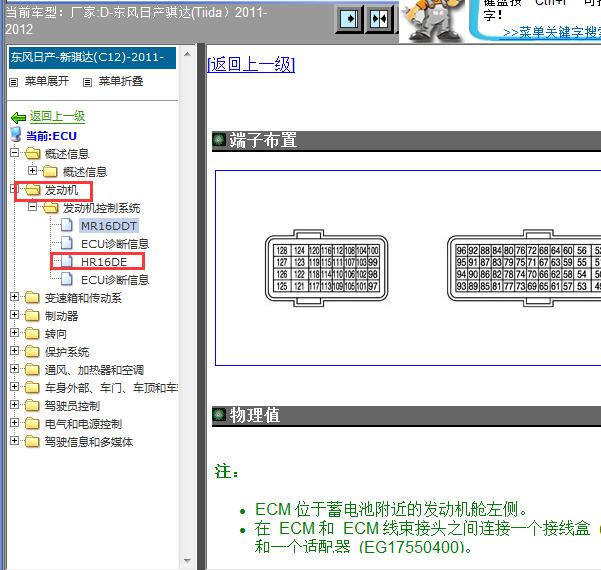601x570 pixels.
Task: Expand the 驾驶员控制 node
Action: [14, 404]
